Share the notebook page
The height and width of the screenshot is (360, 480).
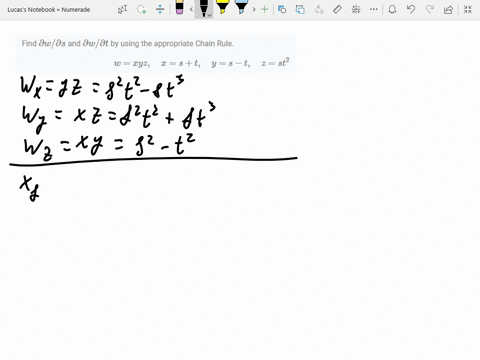(x=448, y=9)
